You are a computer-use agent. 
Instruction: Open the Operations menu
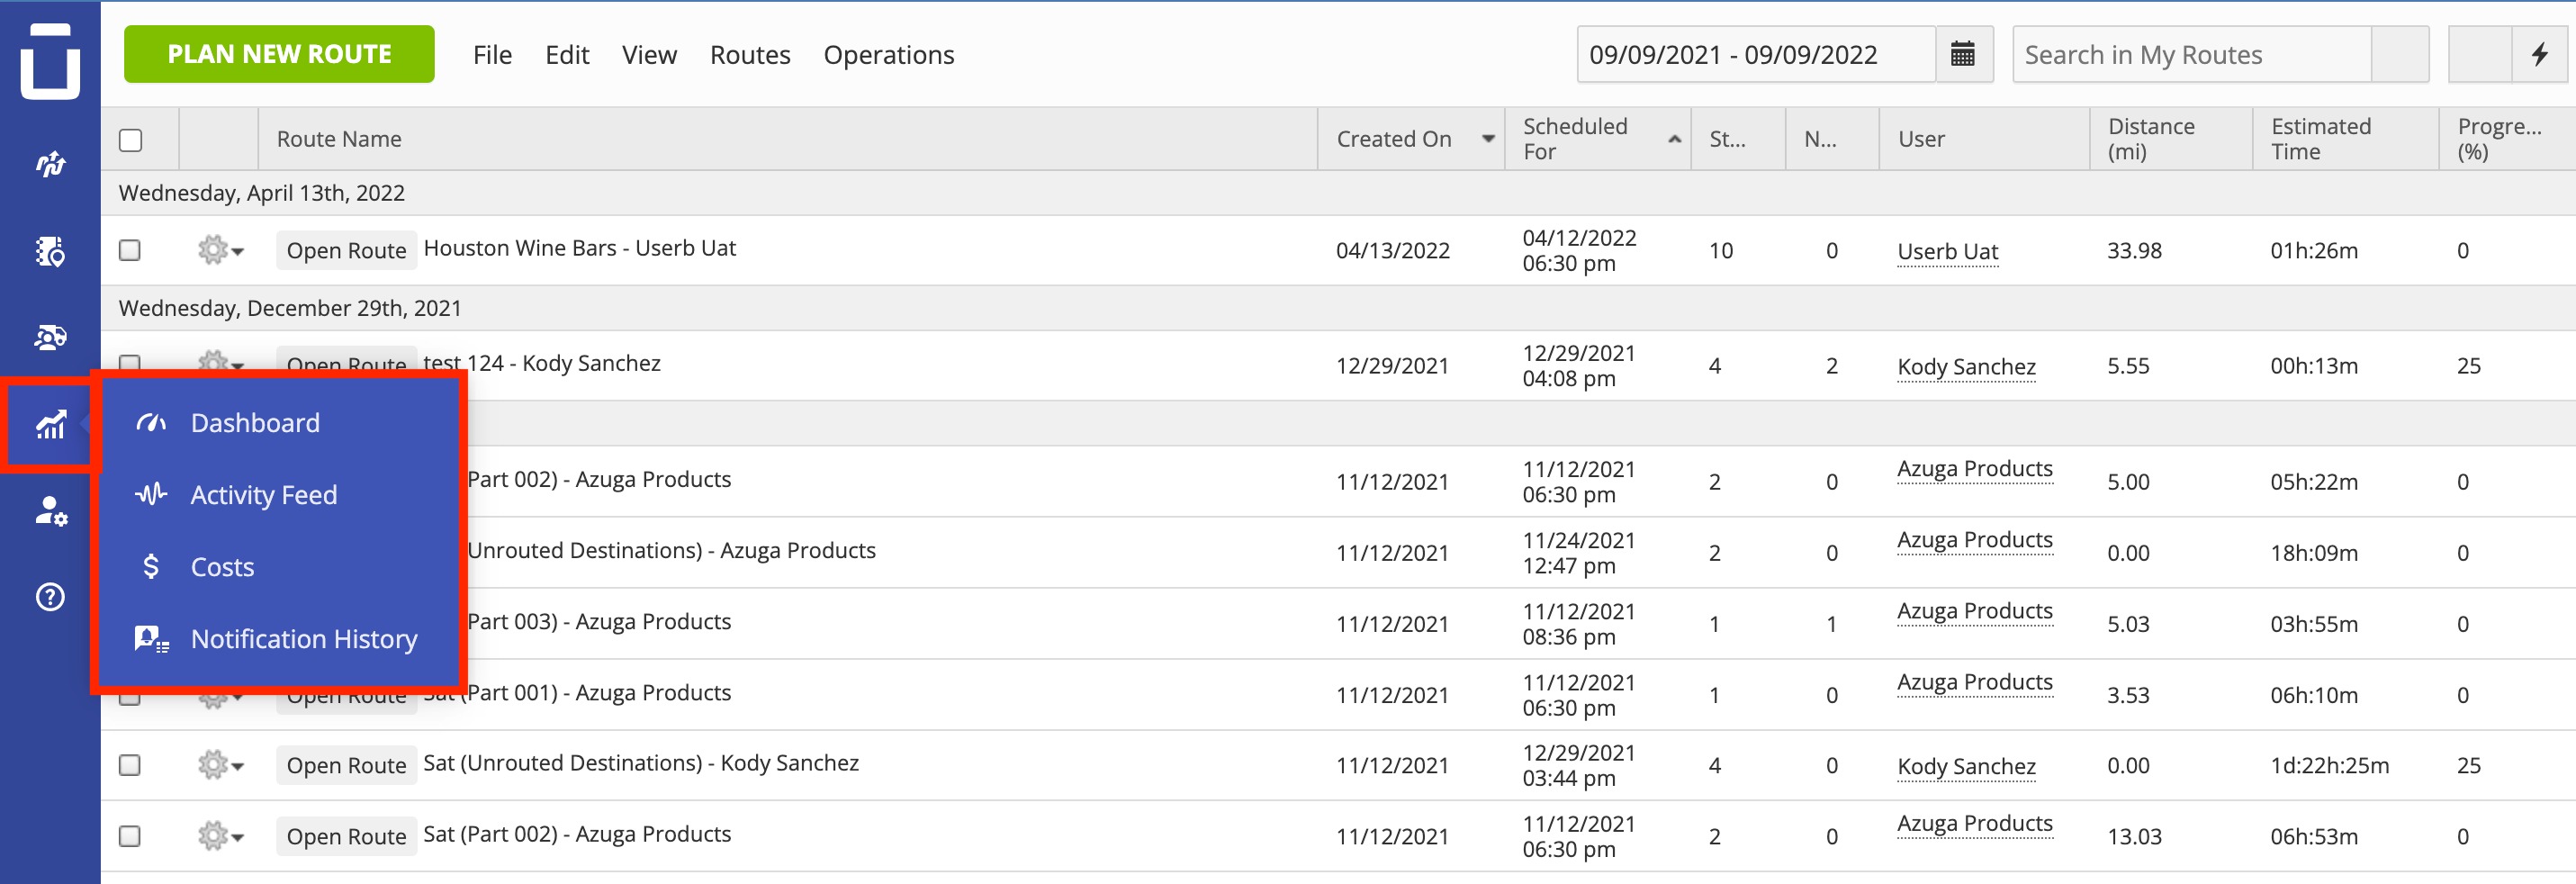point(889,55)
